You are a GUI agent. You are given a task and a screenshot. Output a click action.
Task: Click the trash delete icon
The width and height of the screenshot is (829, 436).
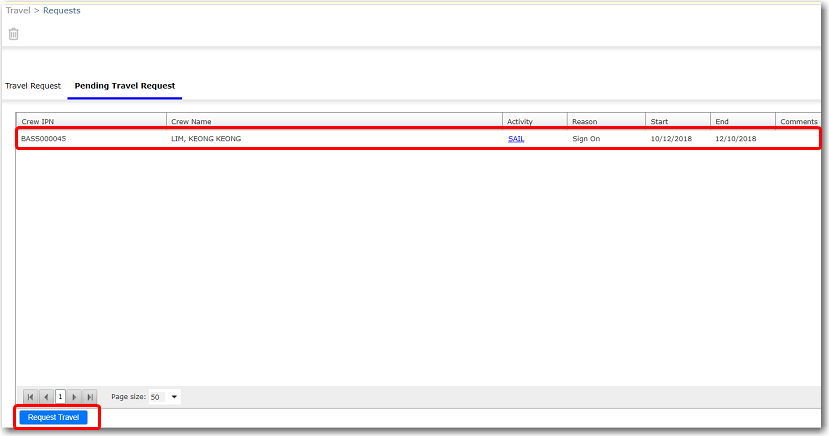coord(14,34)
